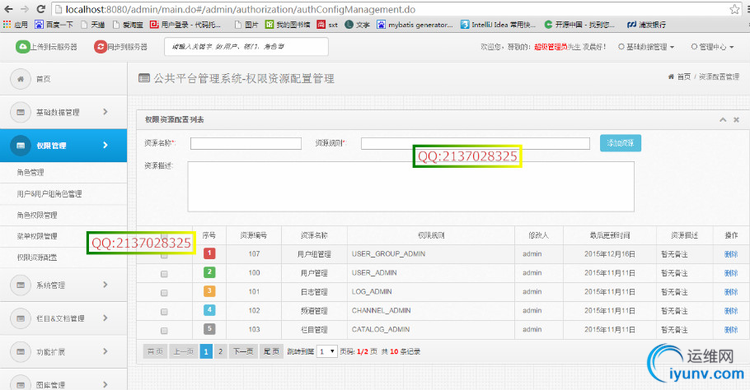The image size is (750, 390).
Task: Click the 首页 breadcrumb link
Action: 684,77
